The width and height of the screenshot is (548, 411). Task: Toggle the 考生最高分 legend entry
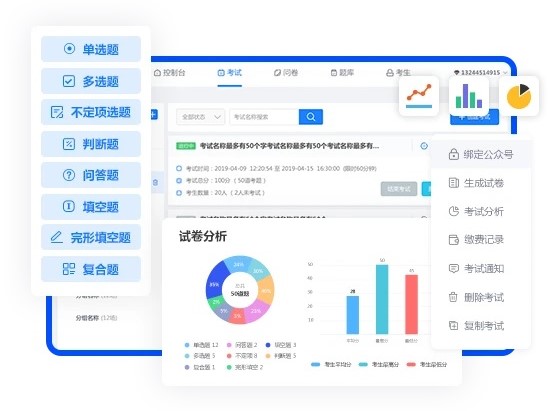pos(378,365)
